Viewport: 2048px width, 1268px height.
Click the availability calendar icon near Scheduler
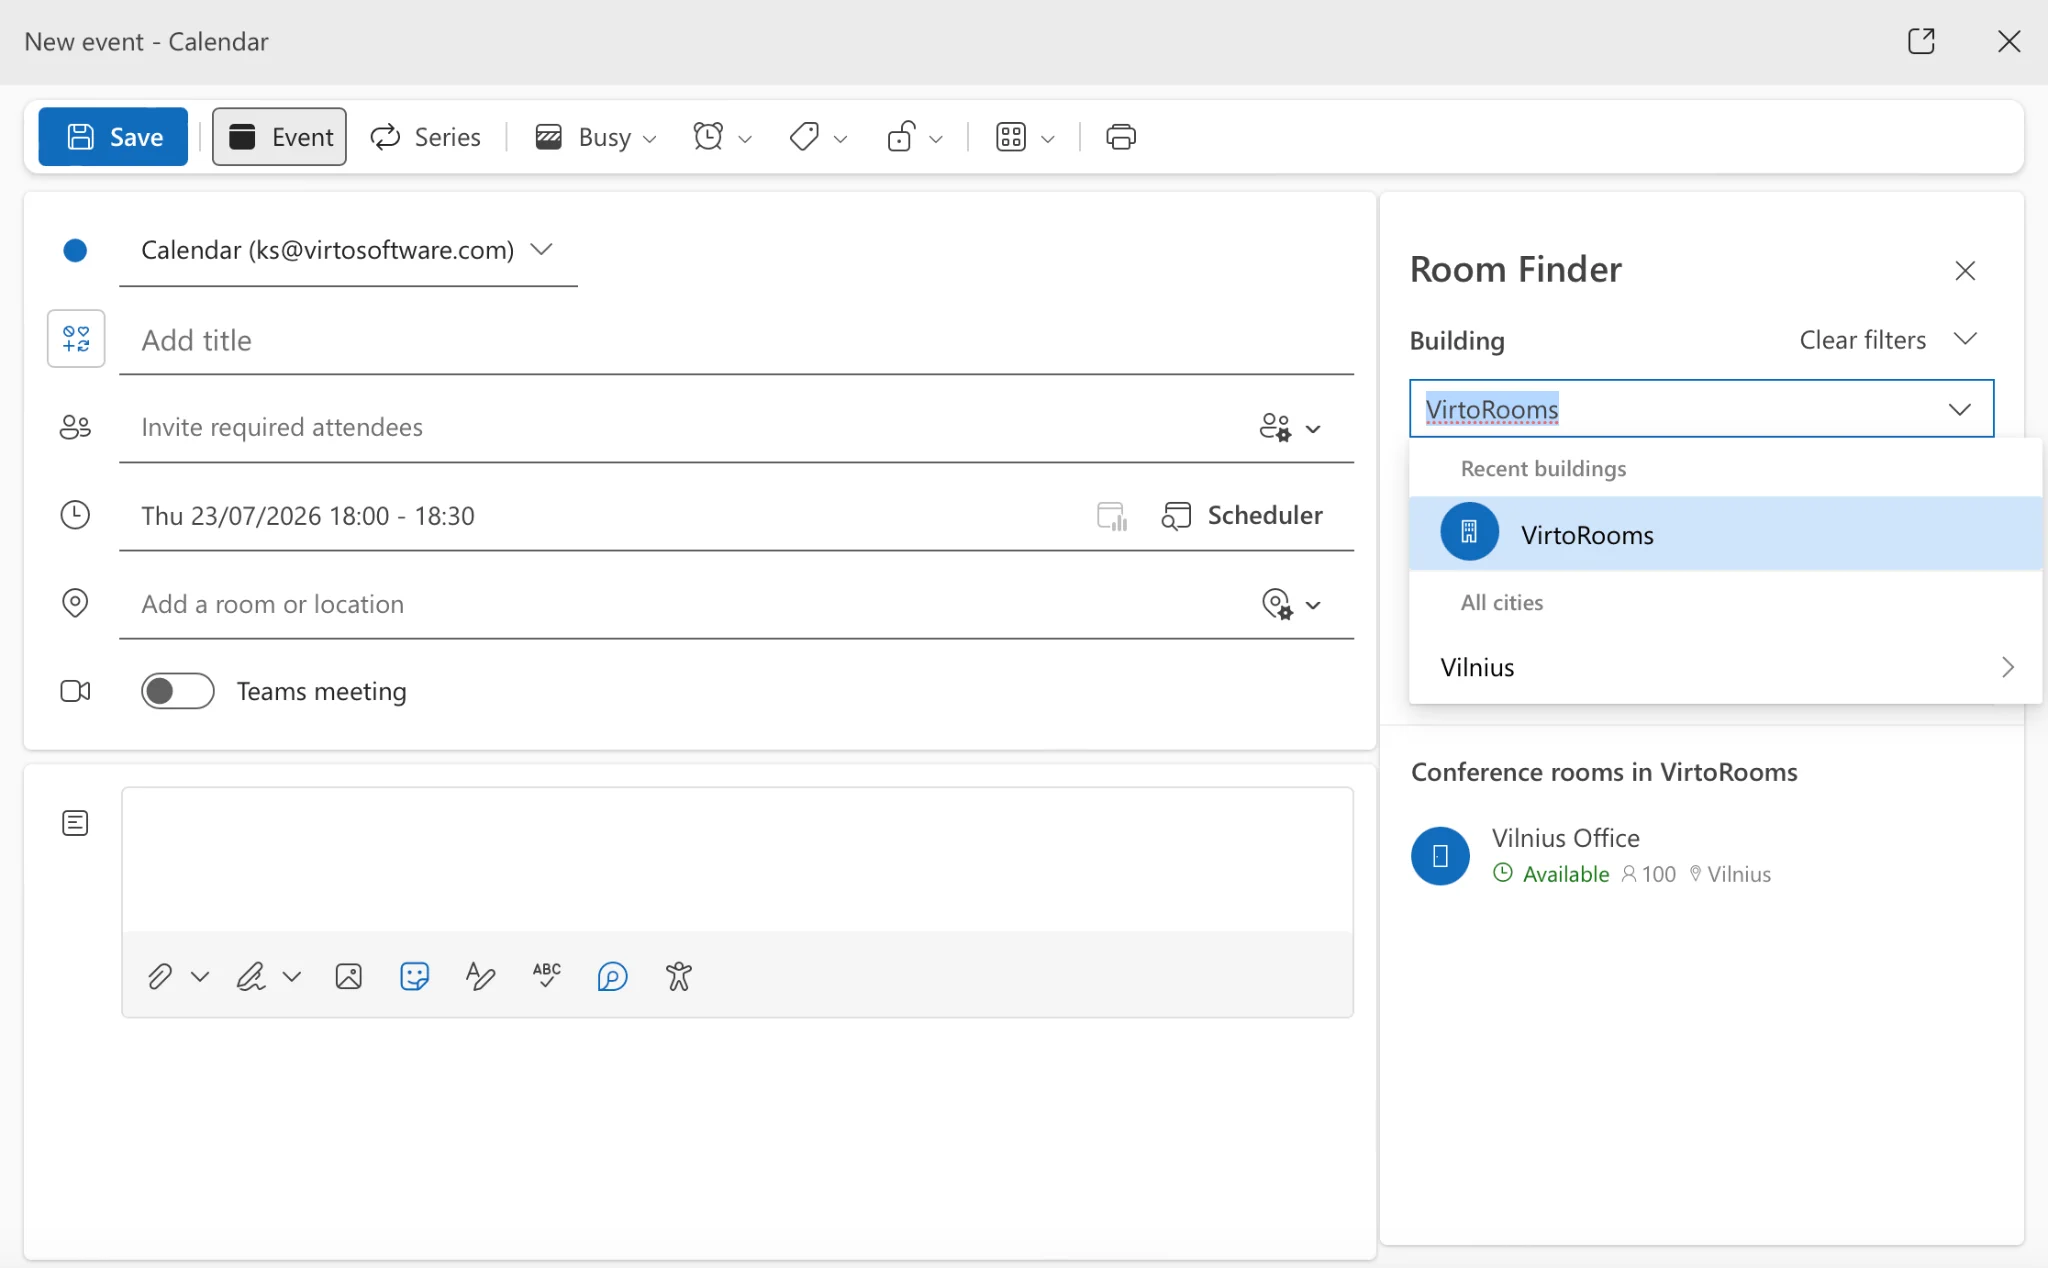coord(1112,516)
